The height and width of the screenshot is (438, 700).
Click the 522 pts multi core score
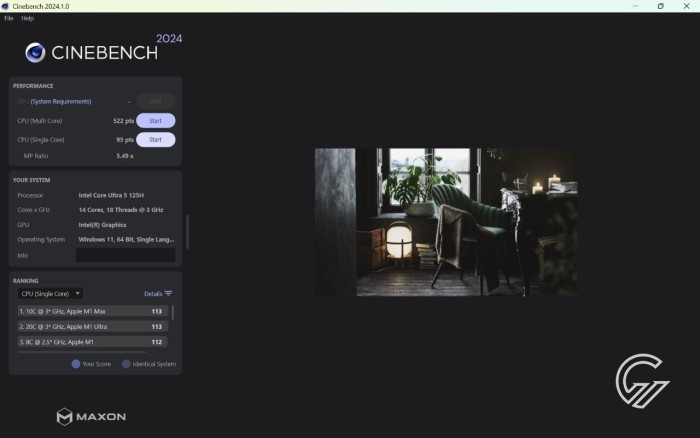(x=123, y=121)
